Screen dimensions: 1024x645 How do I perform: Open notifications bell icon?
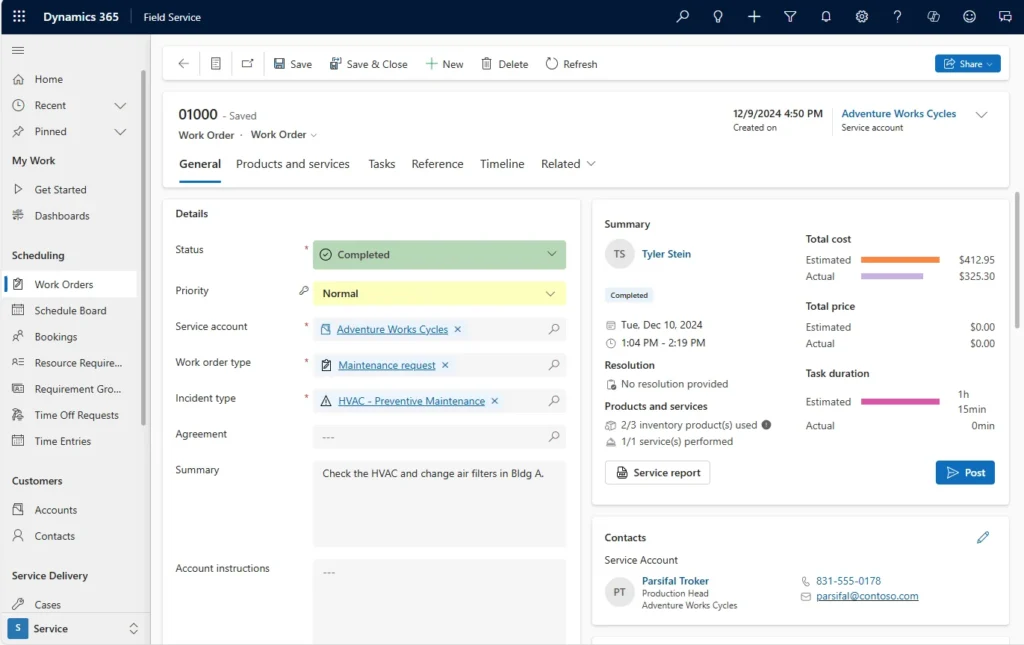tap(826, 17)
